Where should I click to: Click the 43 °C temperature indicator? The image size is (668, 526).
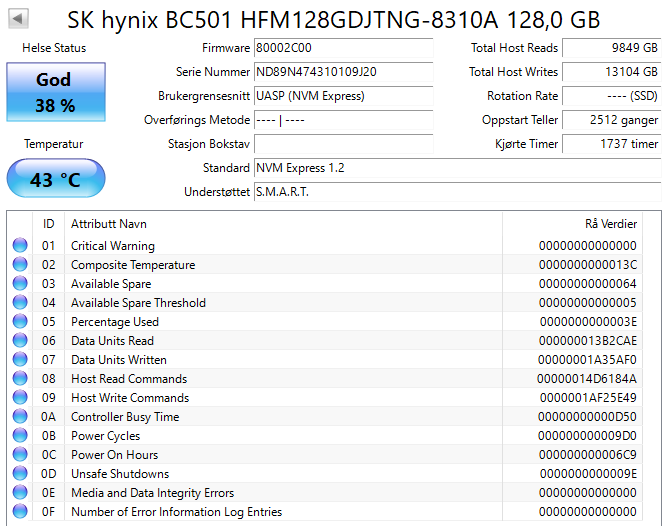click(55, 180)
